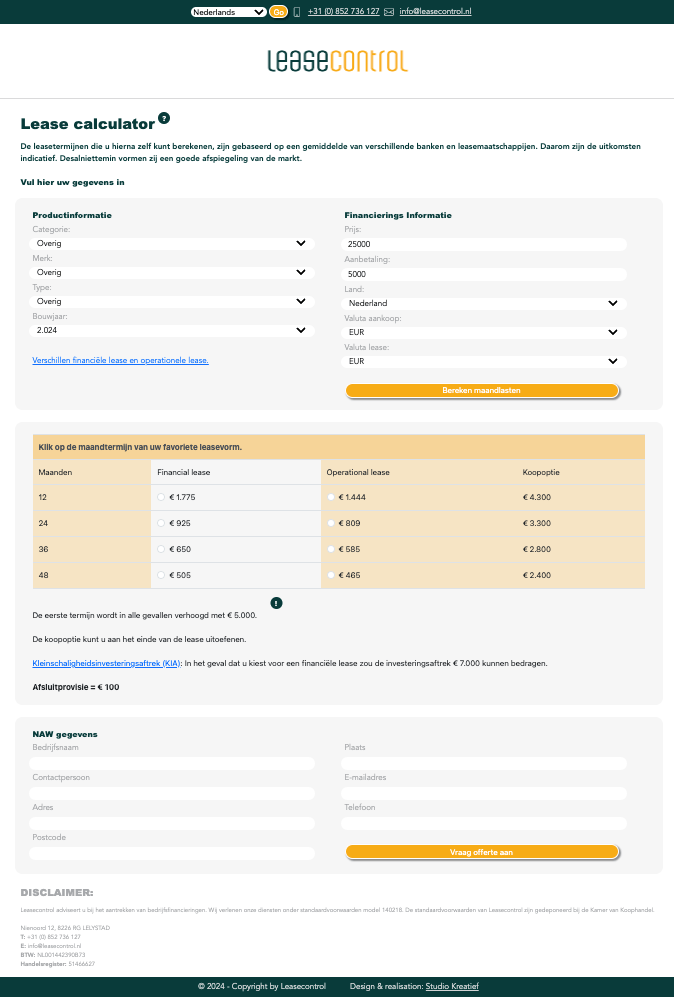Click the Prijs input field containing 25000

[x=484, y=244]
